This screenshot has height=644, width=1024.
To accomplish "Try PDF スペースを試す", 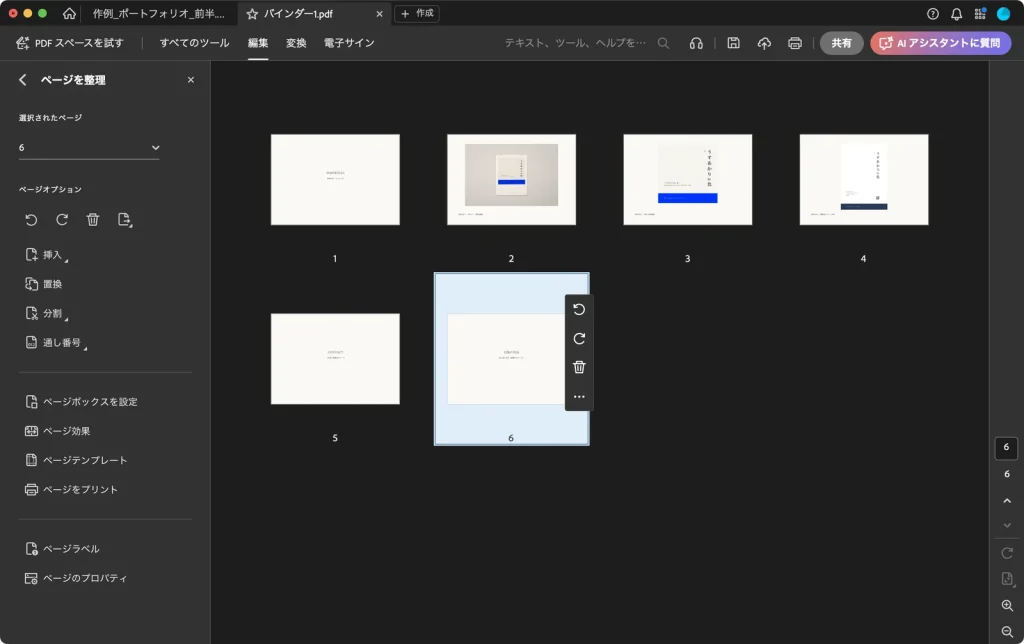I will (70, 43).
